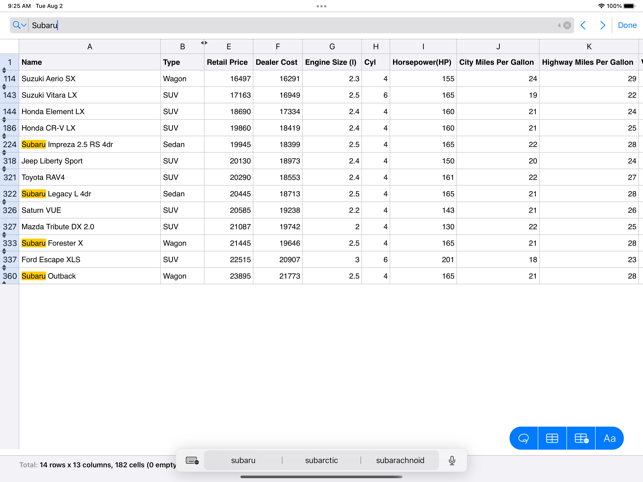Check the battery status indicator
The height and width of the screenshot is (482, 643).
tap(629, 6)
